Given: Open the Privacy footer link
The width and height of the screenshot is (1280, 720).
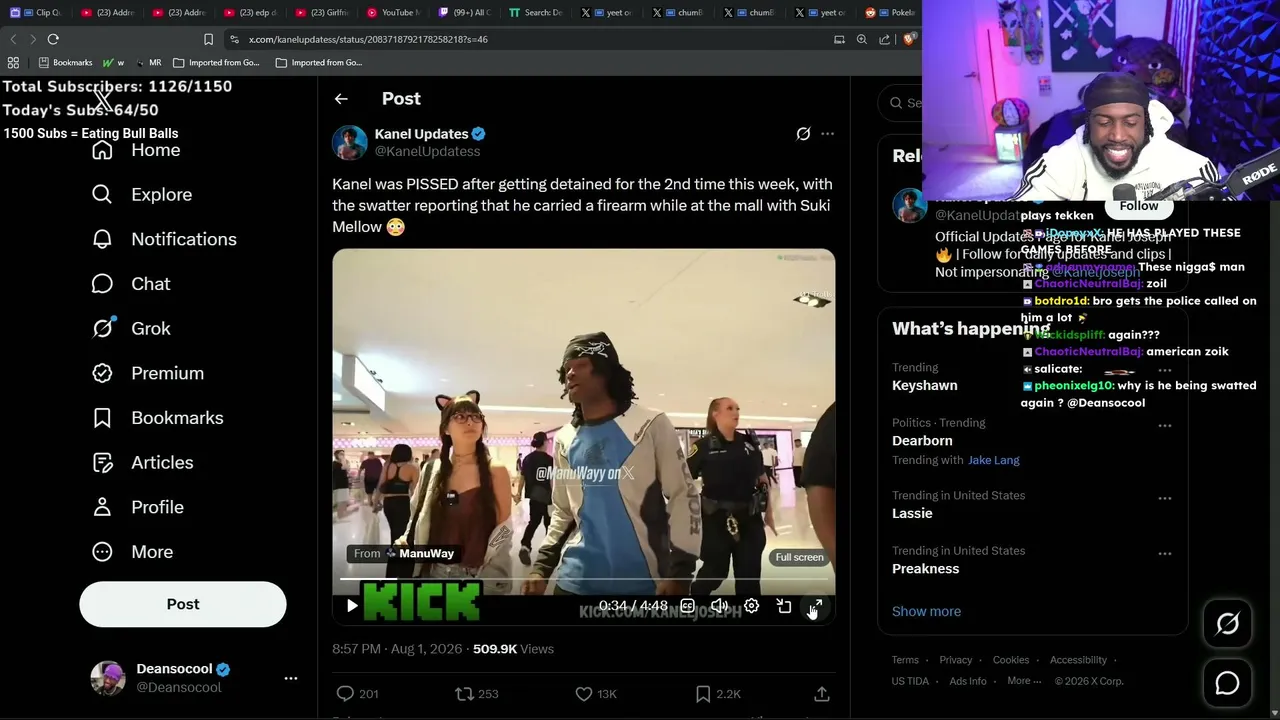Looking at the screenshot, I should pos(956,660).
